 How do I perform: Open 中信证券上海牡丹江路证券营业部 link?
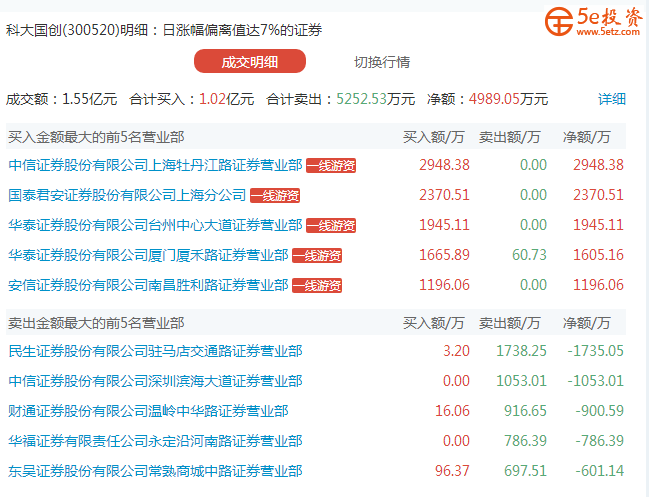pos(155,165)
